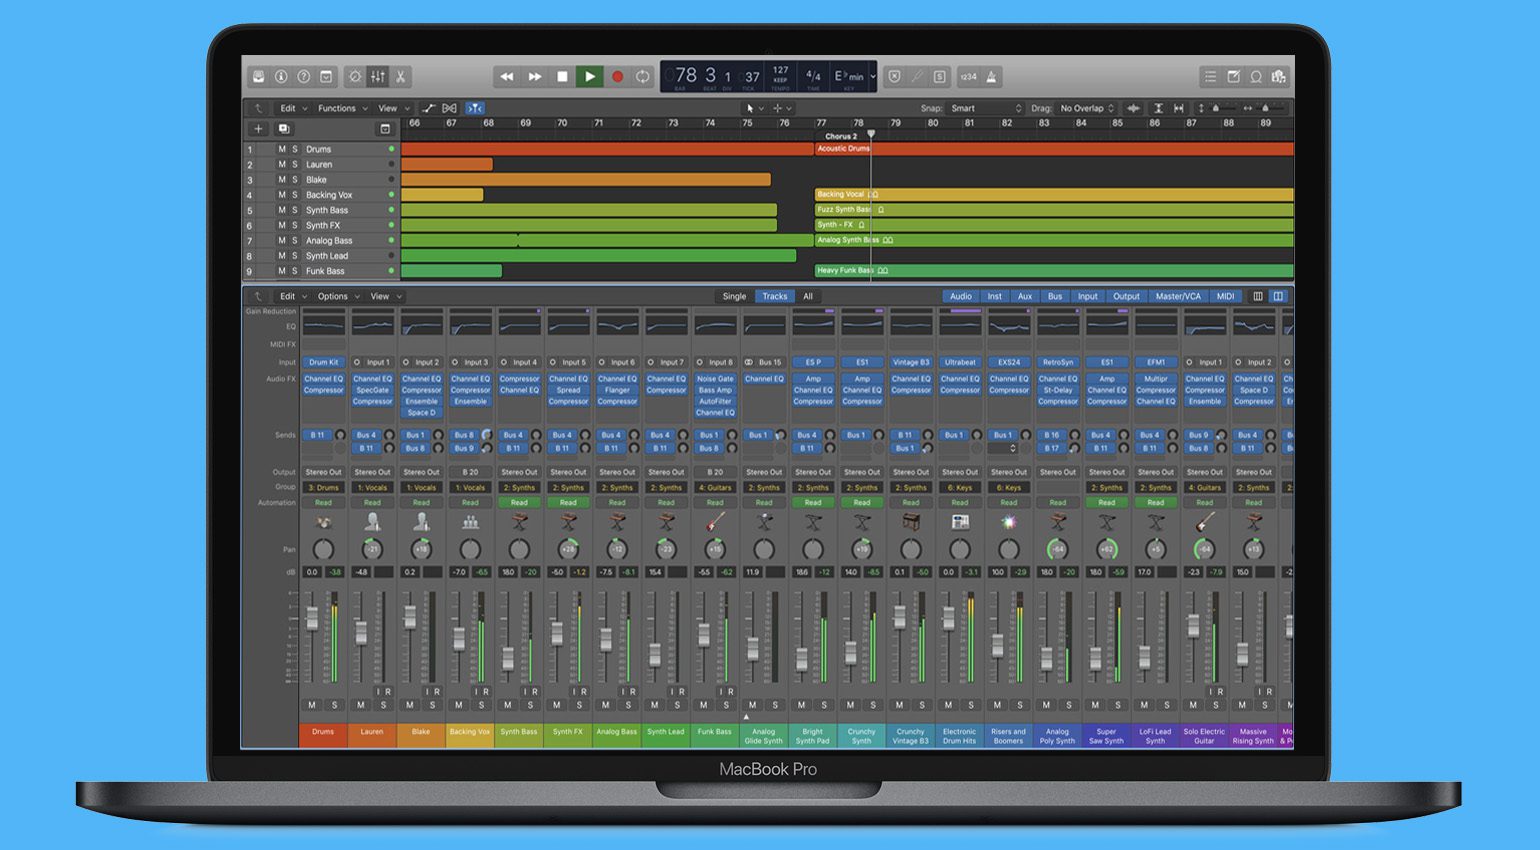The width and height of the screenshot is (1540, 850).
Task: Open the Snap Smart dropdown
Action: (x=985, y=108)
